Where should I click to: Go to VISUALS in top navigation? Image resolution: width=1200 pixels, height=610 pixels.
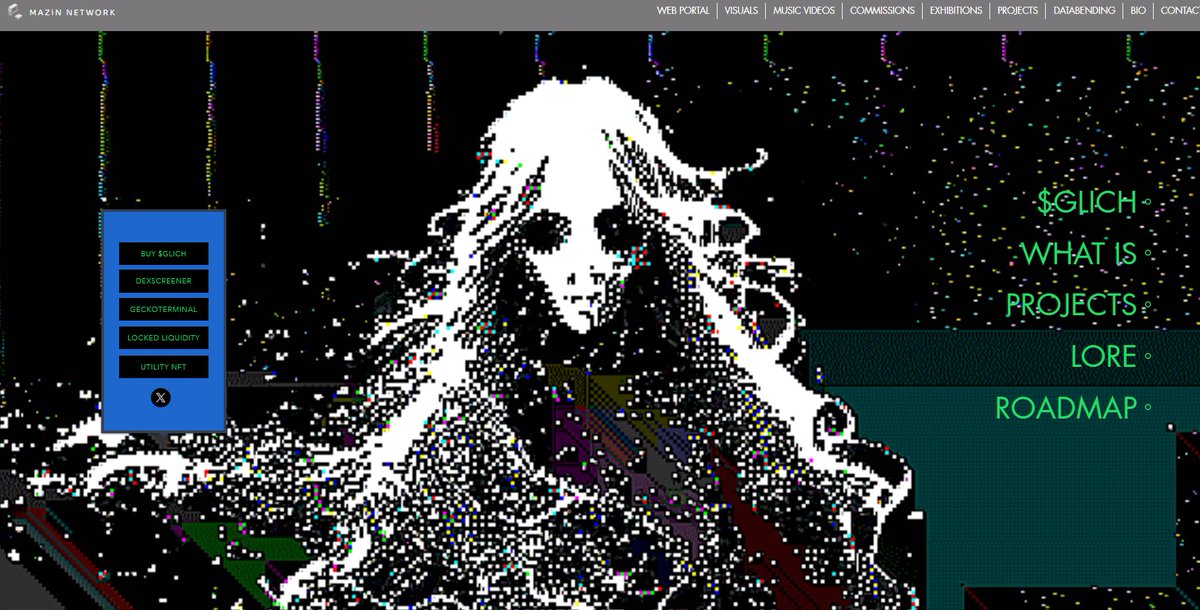click(x=741, y=11)
